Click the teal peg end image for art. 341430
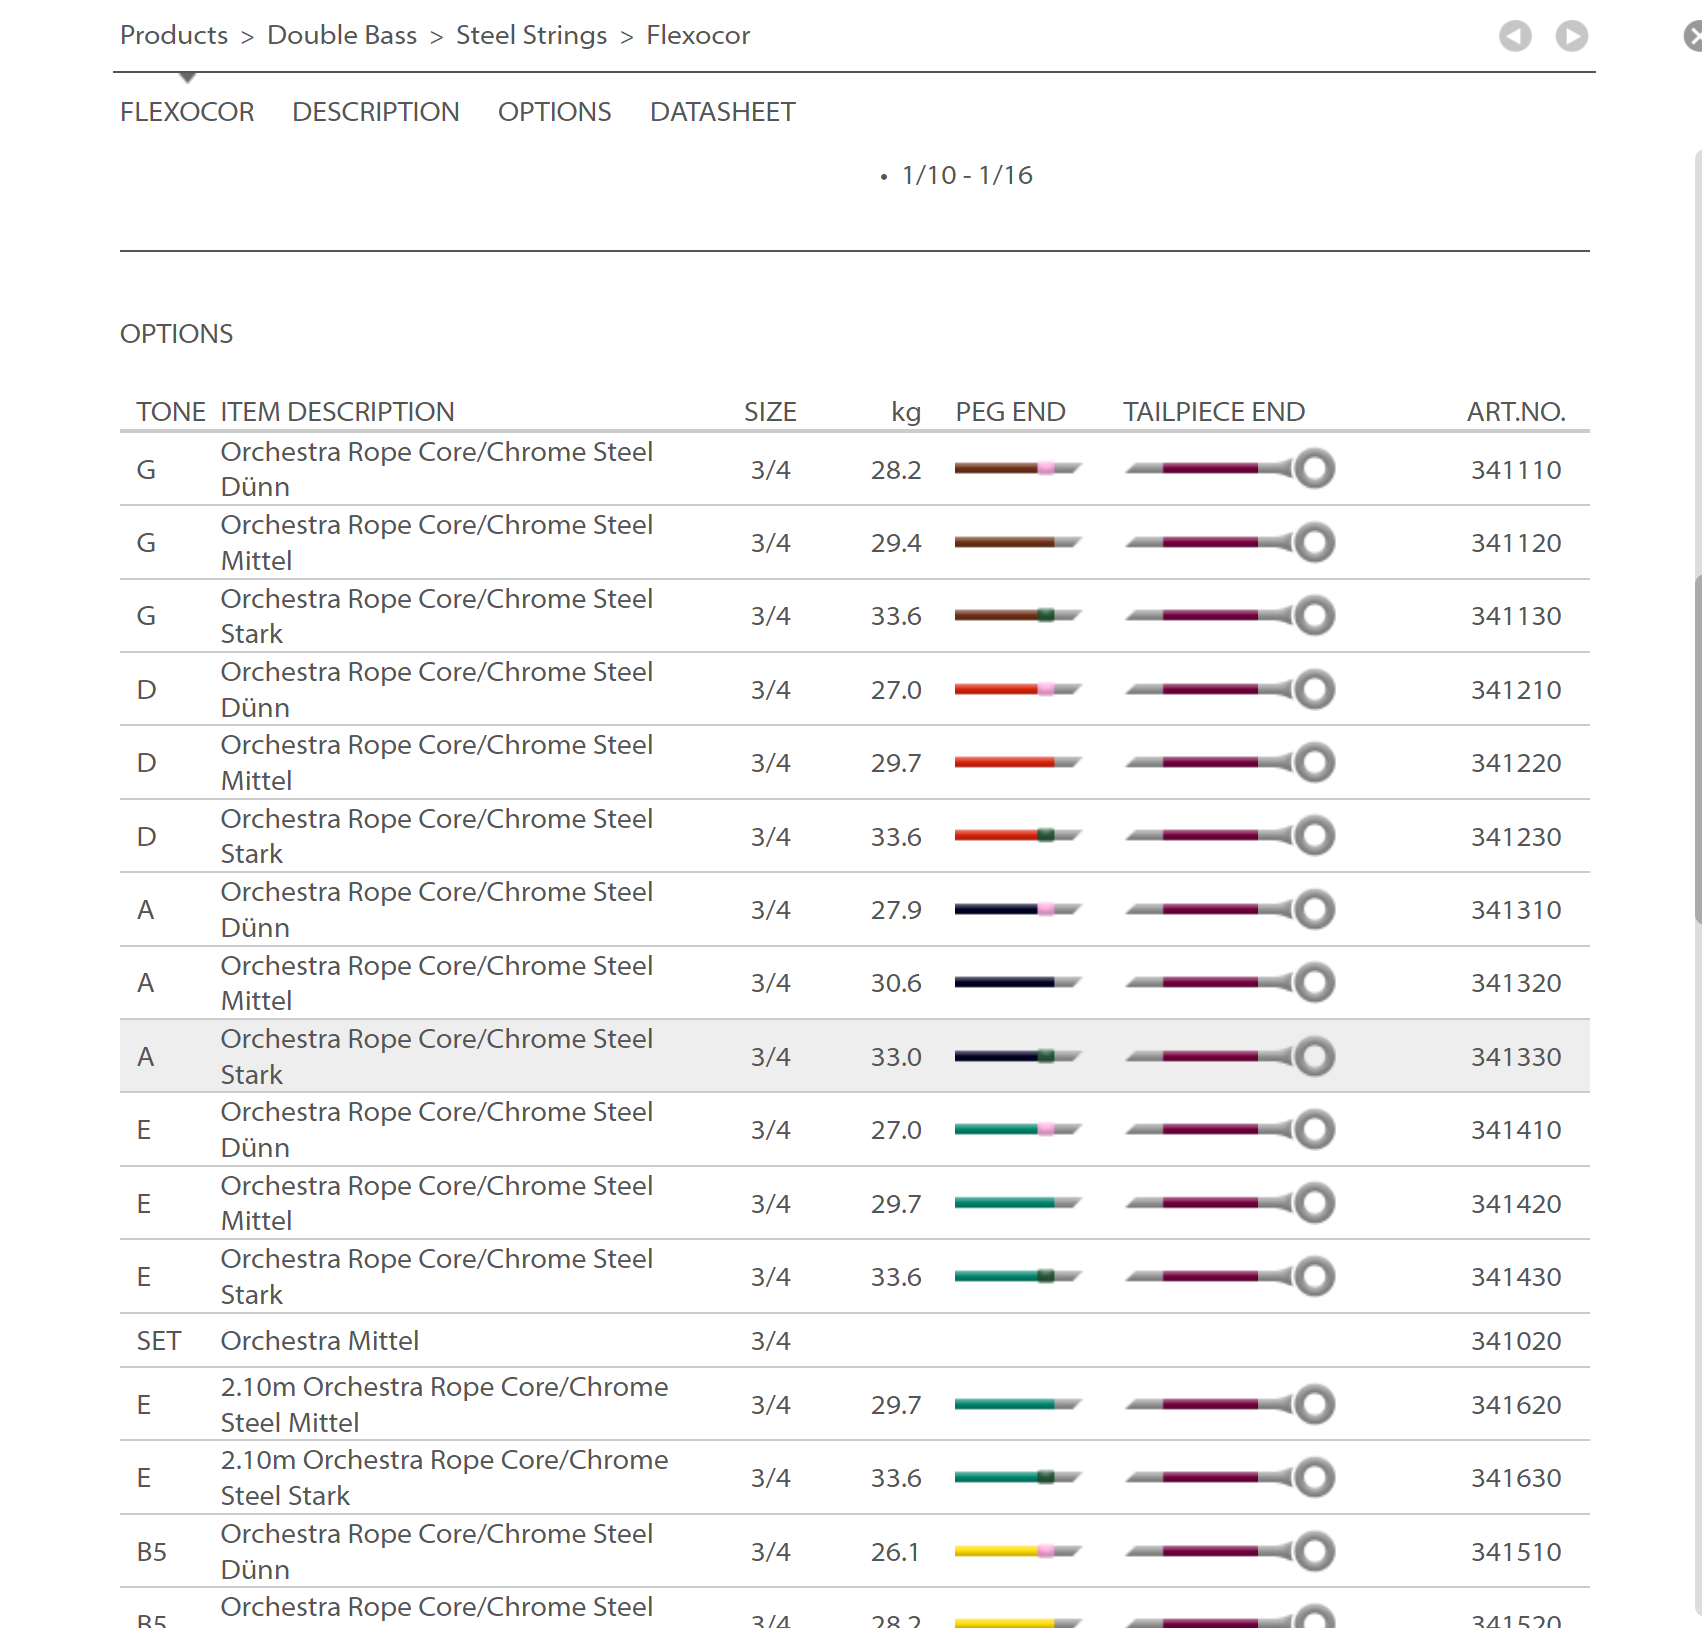The width and height of the screenshot is (1702, 1628). [x=1018, y=1276]
